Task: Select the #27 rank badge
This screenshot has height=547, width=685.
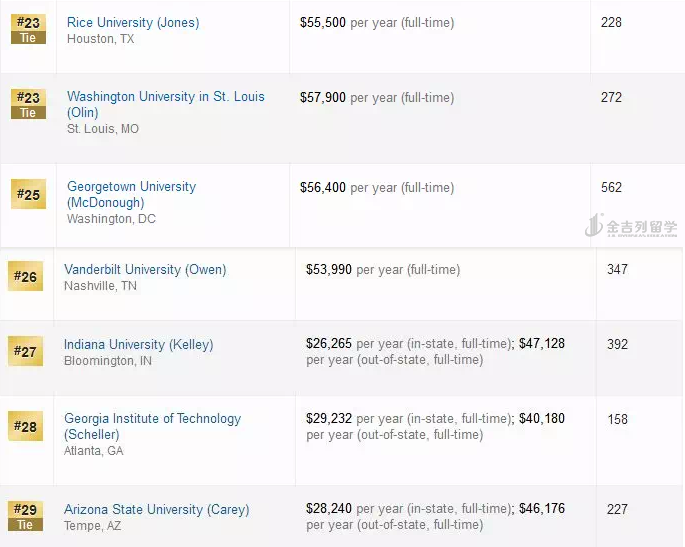Action: (x=25, y=351)
